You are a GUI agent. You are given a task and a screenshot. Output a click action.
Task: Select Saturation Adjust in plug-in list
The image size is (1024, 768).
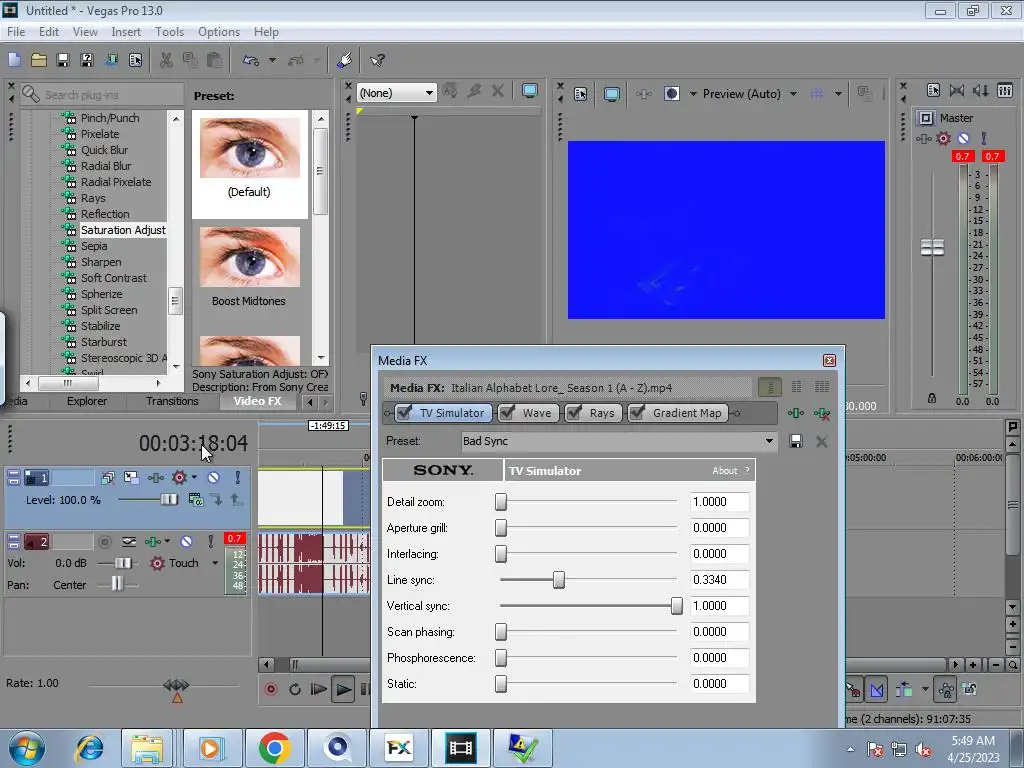click(x=123, y=230)
